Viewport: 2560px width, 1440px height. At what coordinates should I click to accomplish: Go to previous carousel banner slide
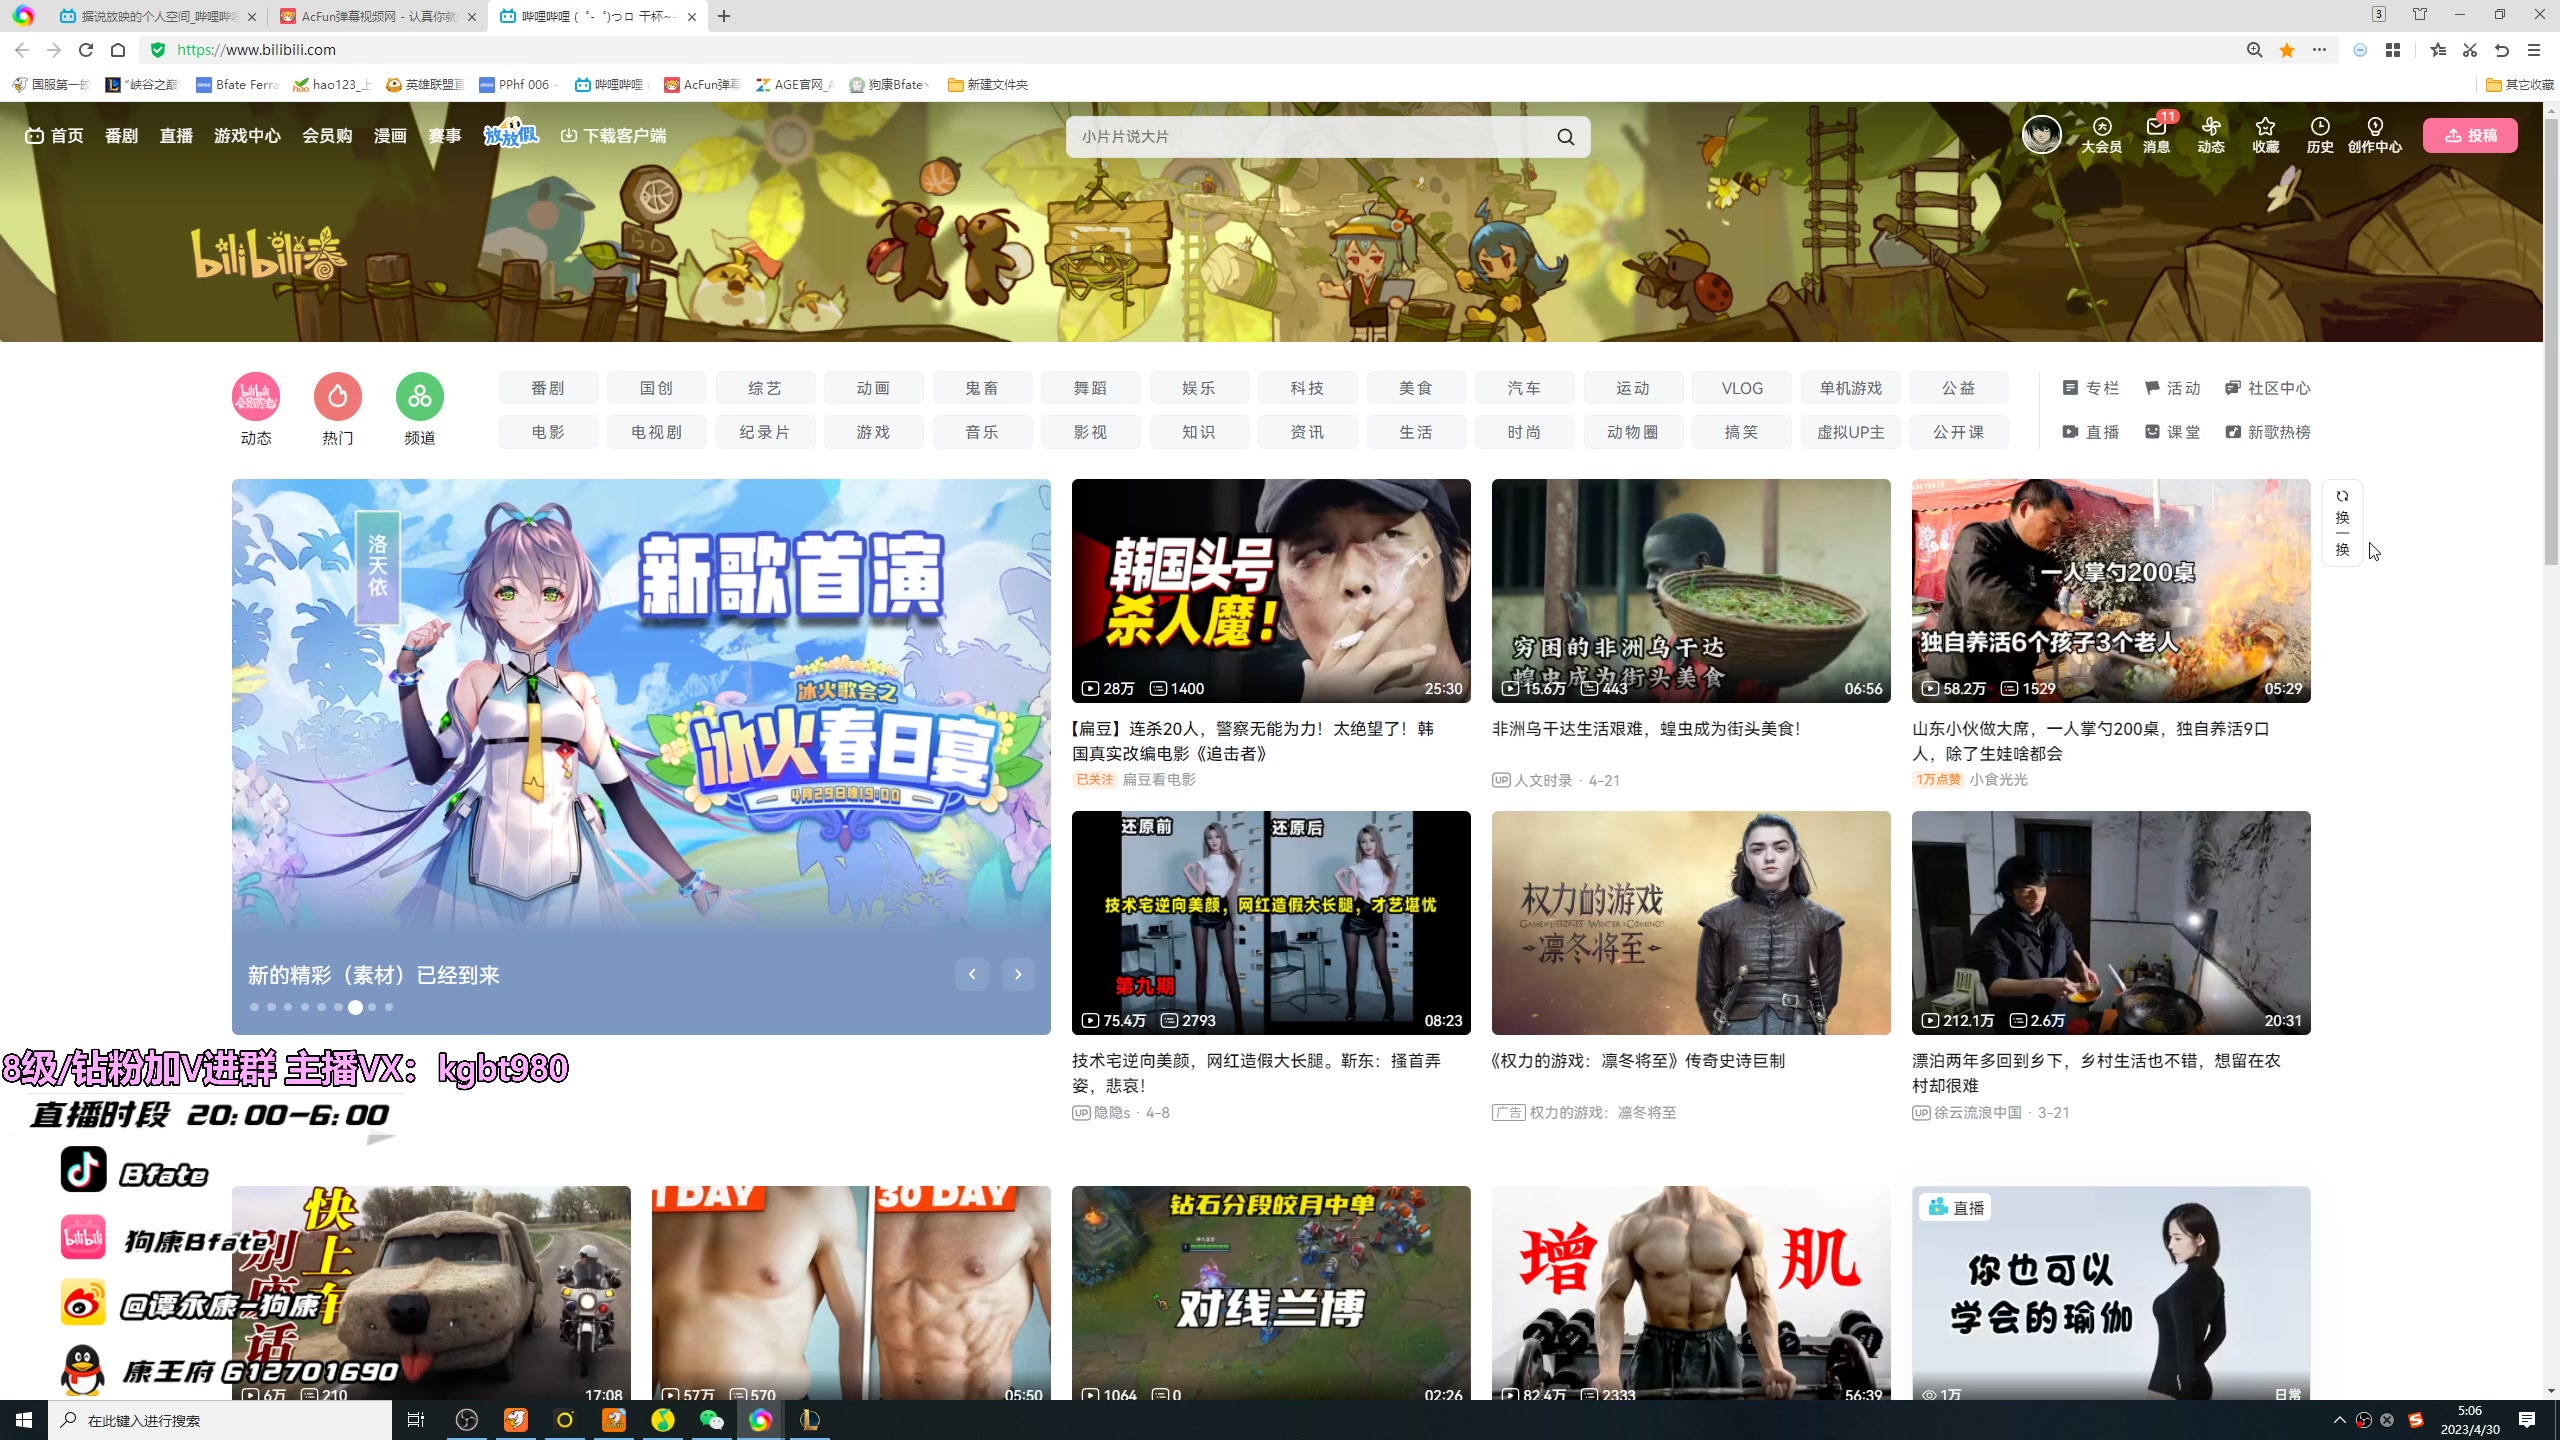point(971,974)
